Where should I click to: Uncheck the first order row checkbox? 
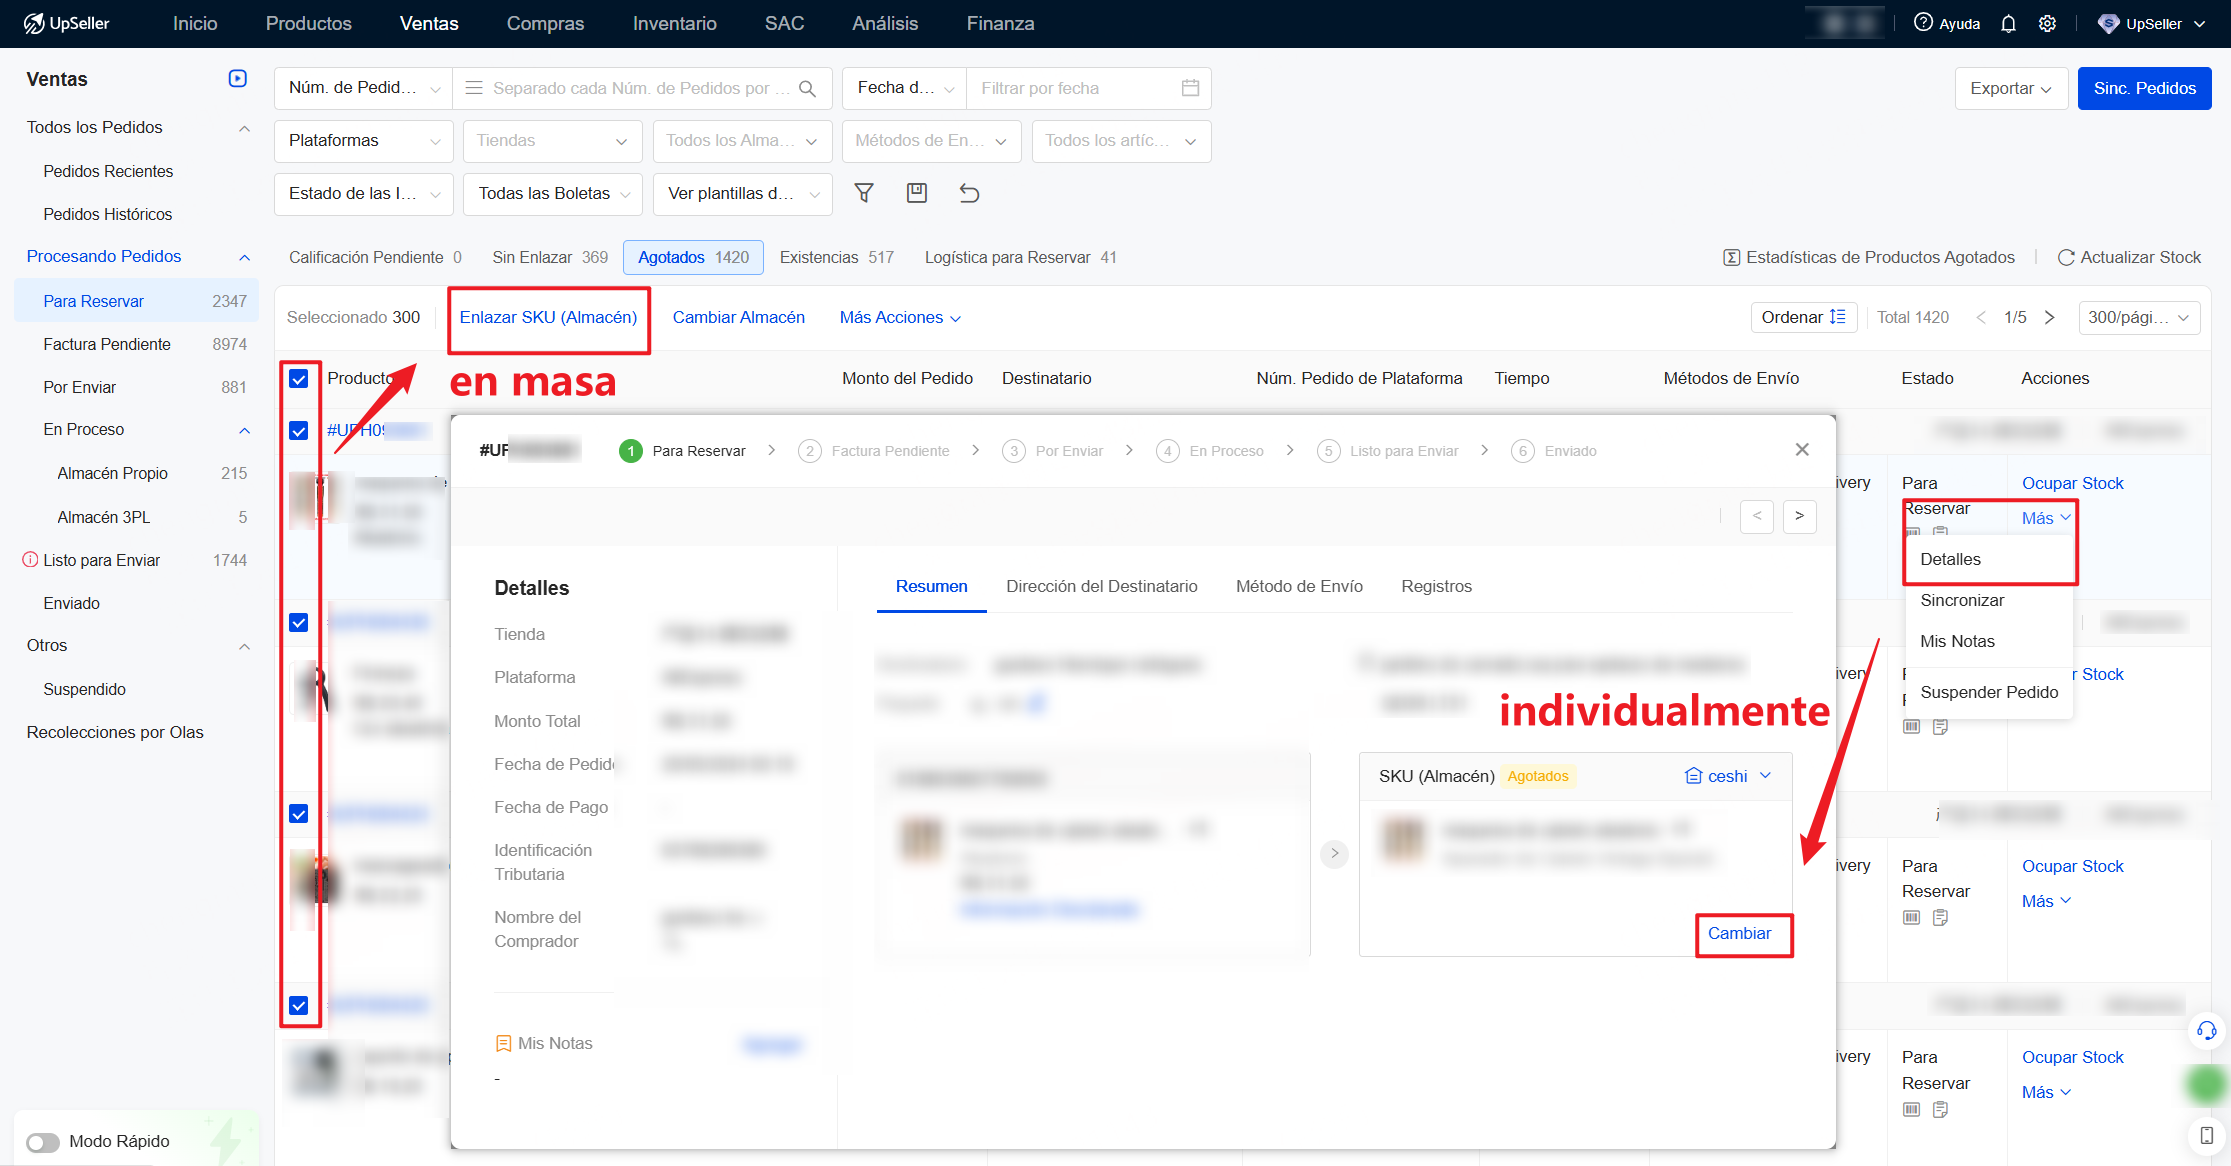pyautogui.click(x=298, y=430)
